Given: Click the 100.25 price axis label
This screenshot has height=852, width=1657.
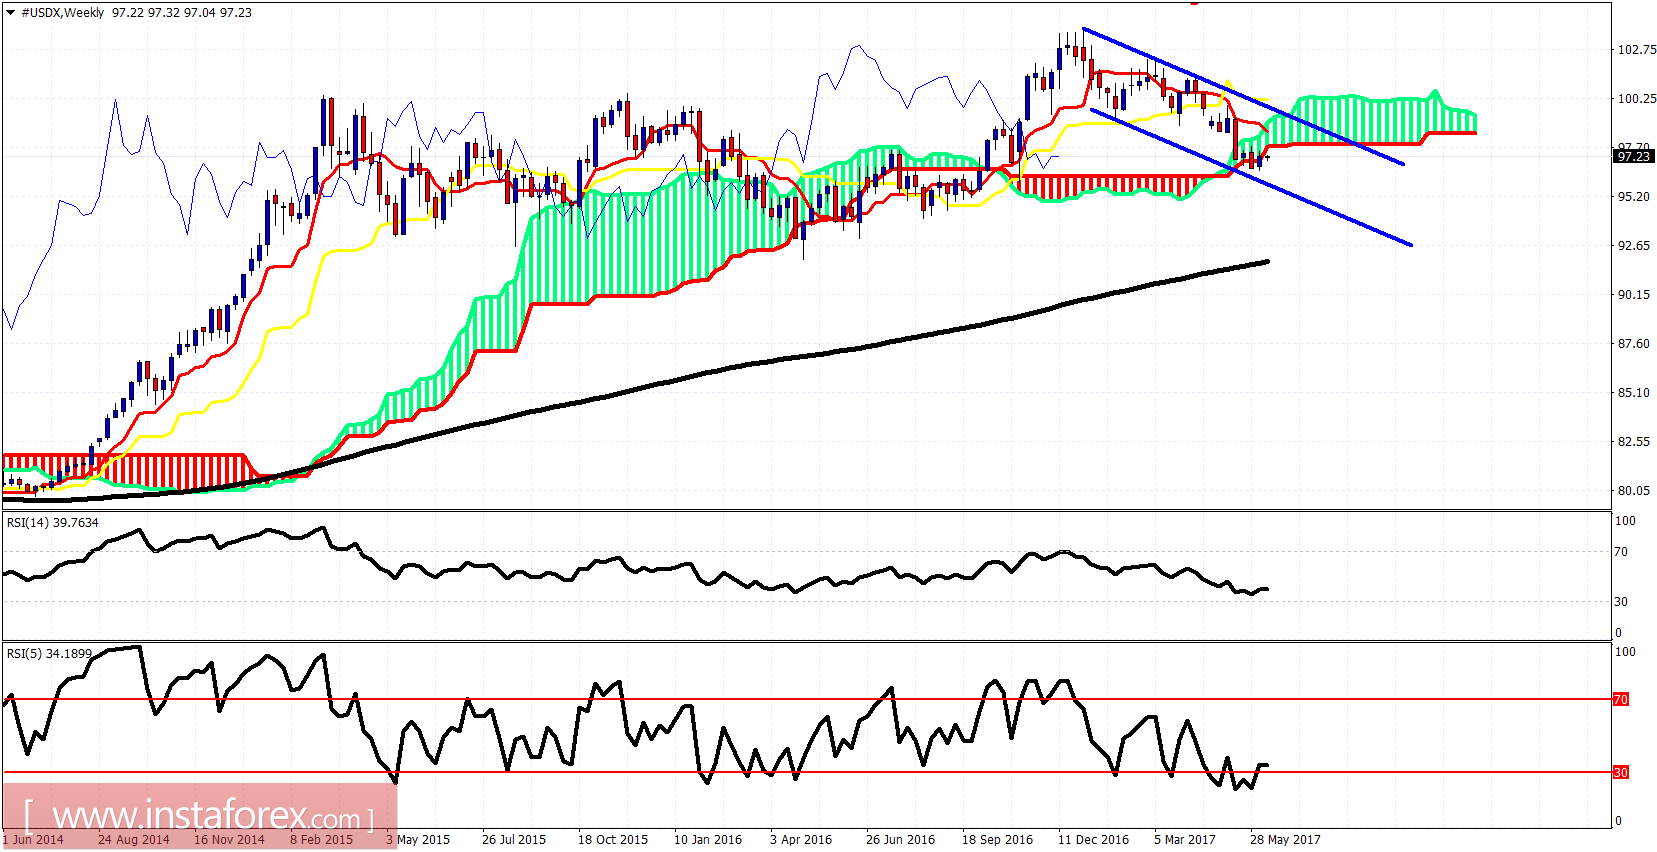Looking at the screenshot, I should 1636,99.
